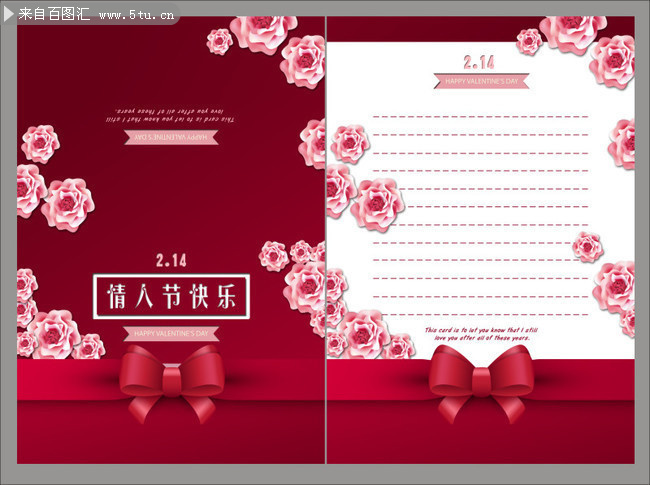The image size is (650, 485).
Task: Select the 2.14 date on the red cover
Action: click(171, 260)
